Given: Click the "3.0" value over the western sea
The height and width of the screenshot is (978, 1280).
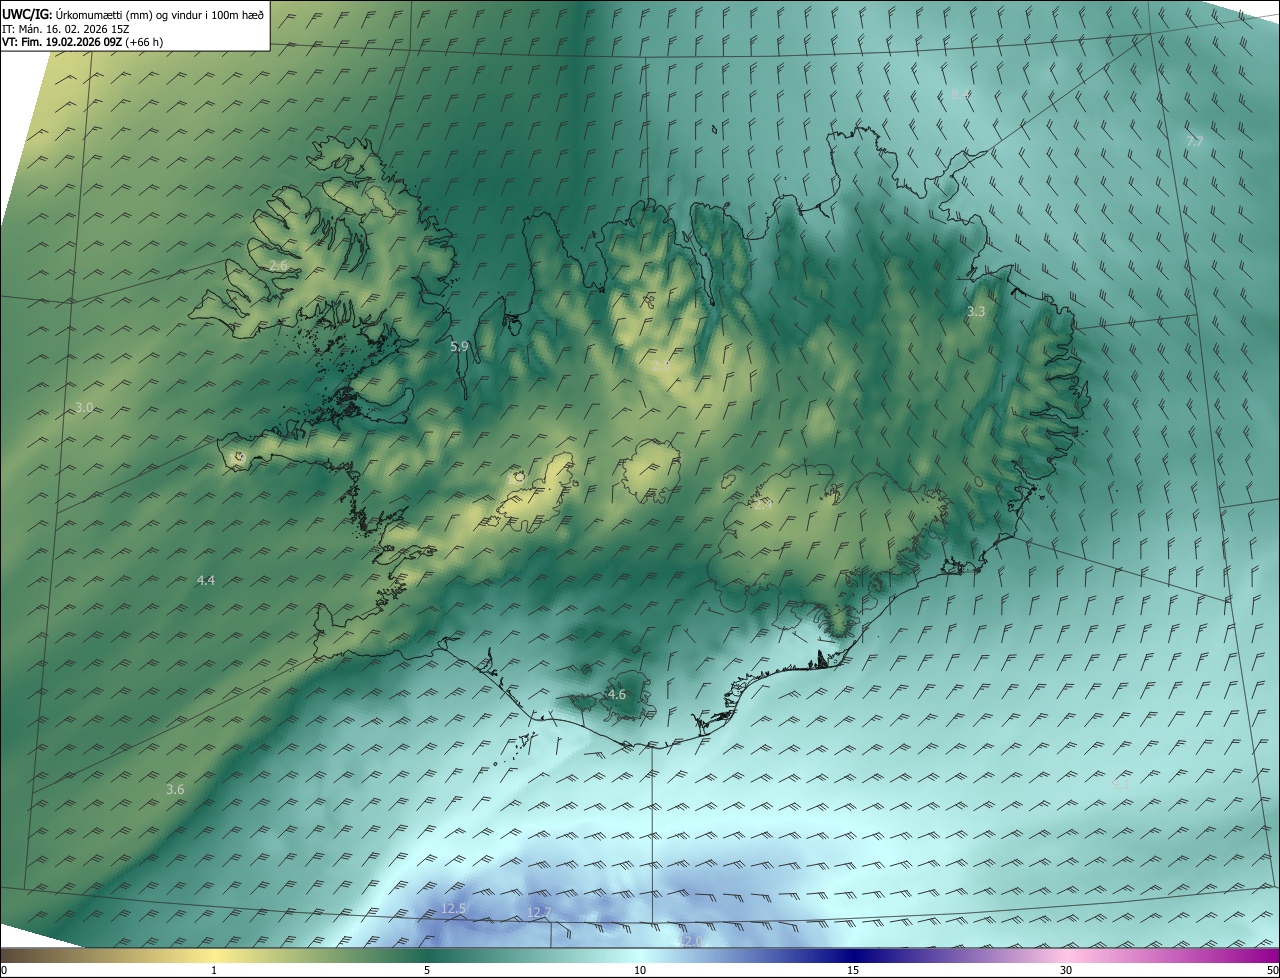Looking at the screenshot, I should (84, 408).
